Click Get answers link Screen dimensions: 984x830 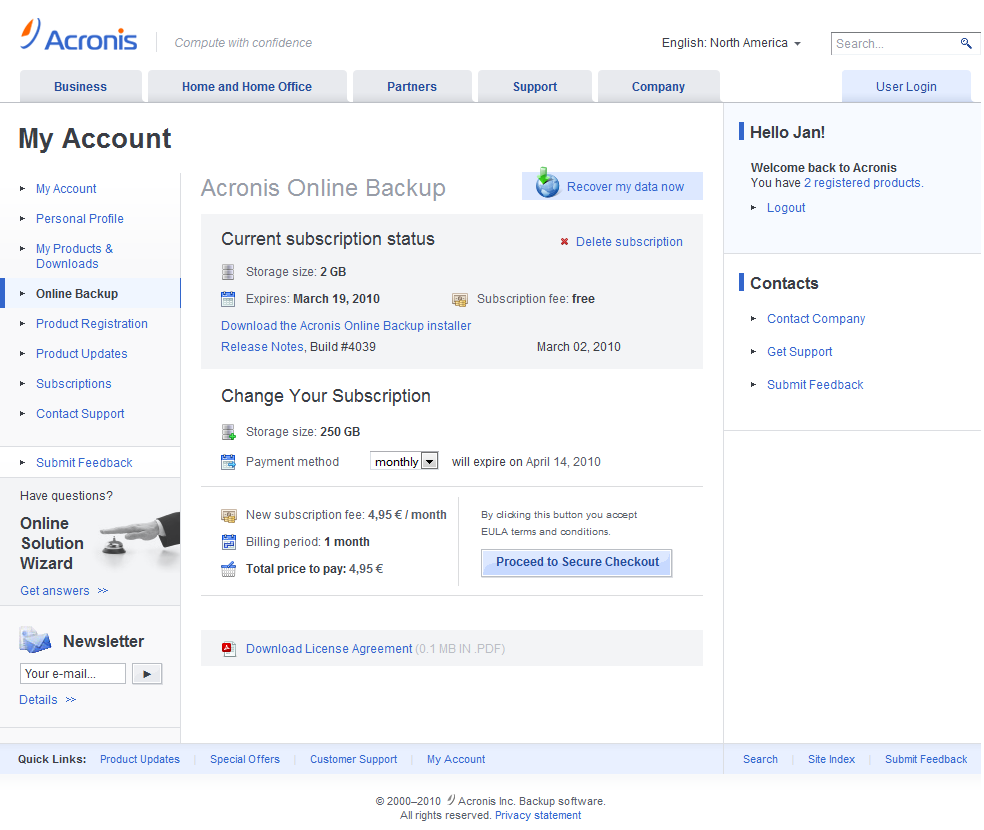pos(55,591)
